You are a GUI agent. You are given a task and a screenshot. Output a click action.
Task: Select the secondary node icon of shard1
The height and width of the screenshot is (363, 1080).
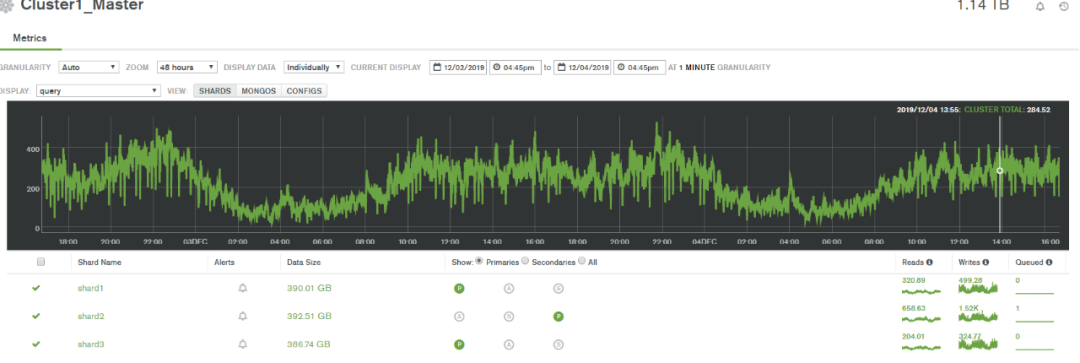click(559, 289)
